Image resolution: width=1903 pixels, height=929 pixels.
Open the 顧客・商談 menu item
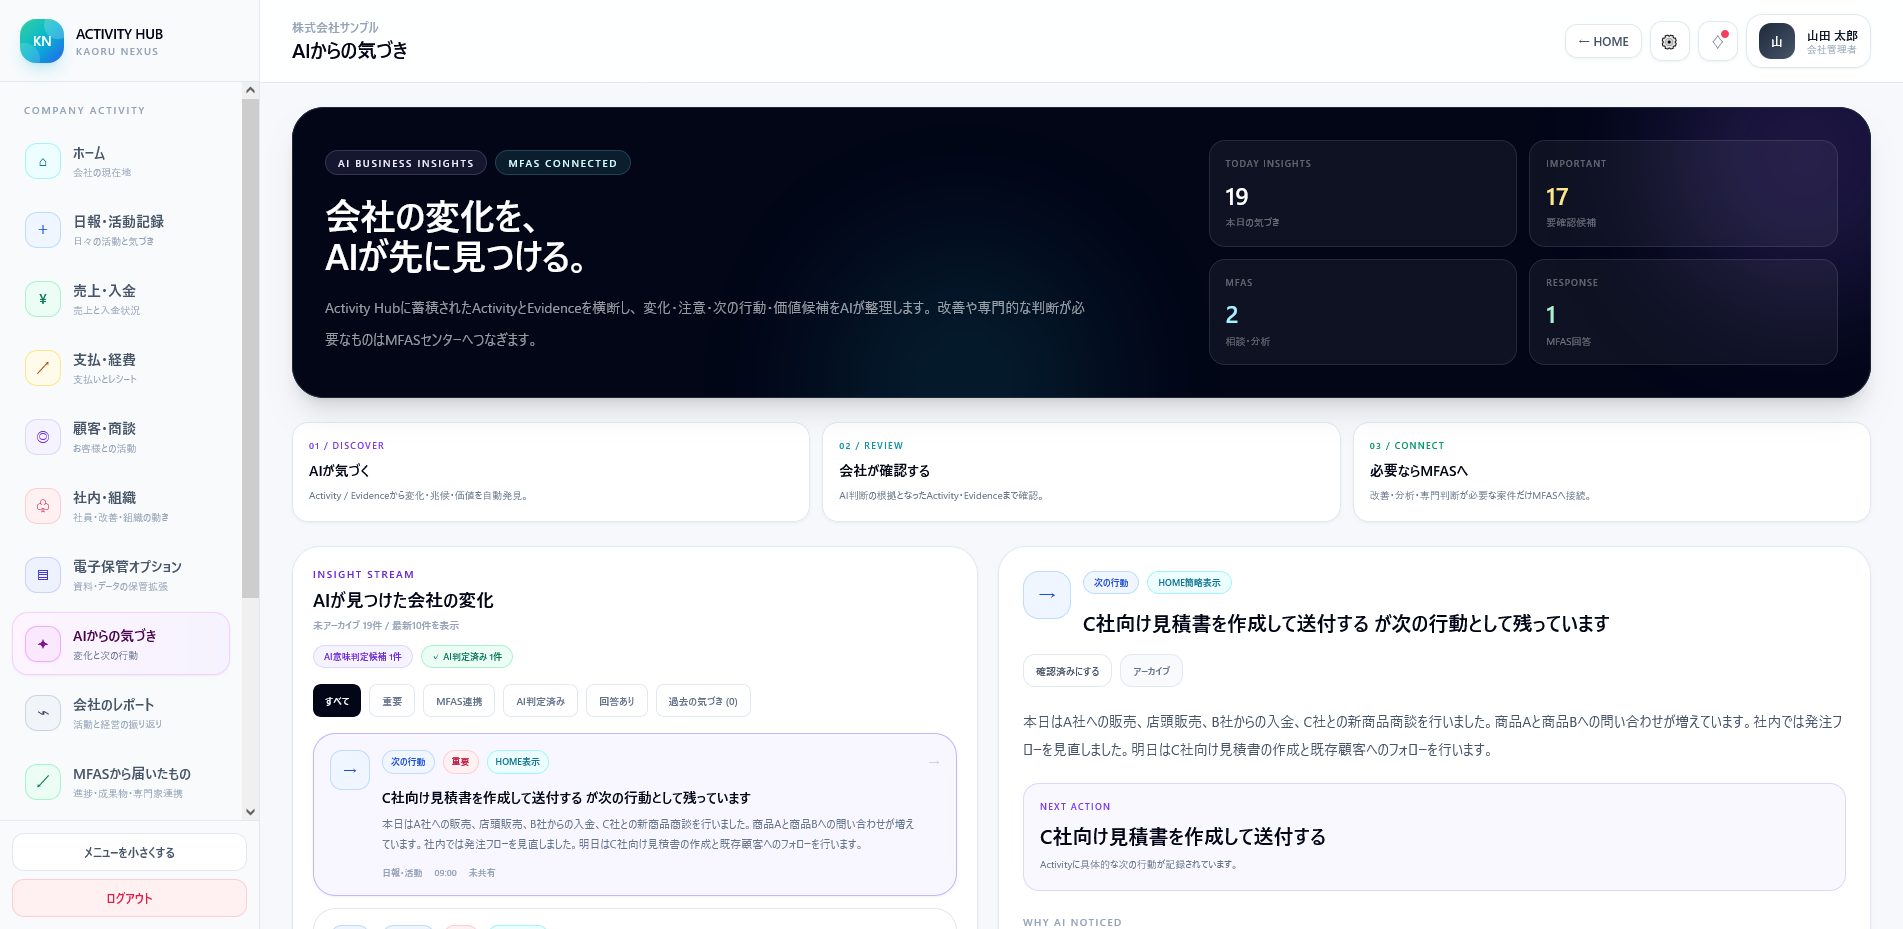121,437
